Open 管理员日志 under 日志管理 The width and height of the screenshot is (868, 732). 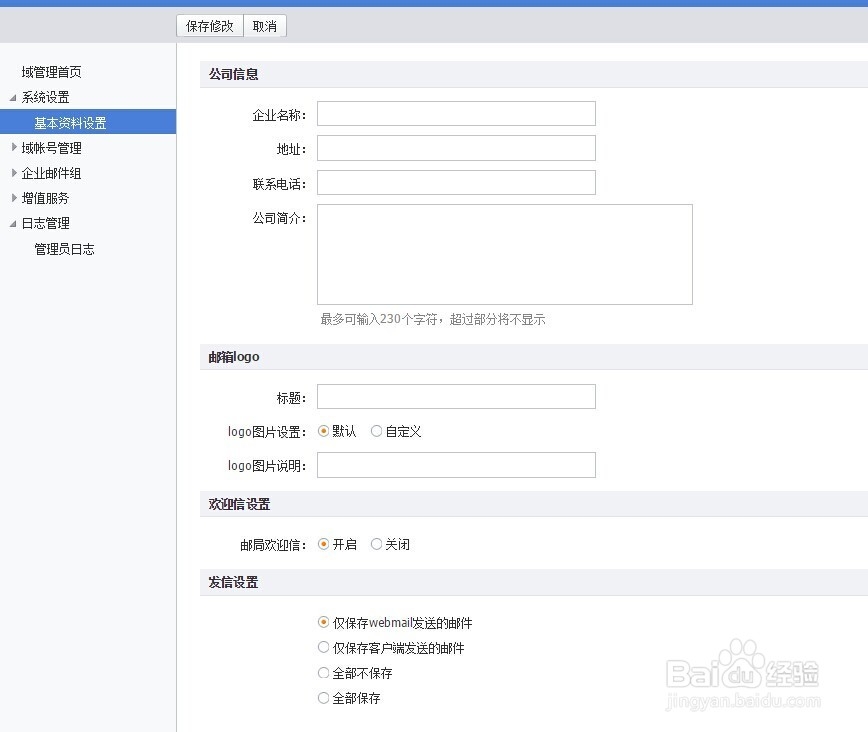click(x=64, y=249)
